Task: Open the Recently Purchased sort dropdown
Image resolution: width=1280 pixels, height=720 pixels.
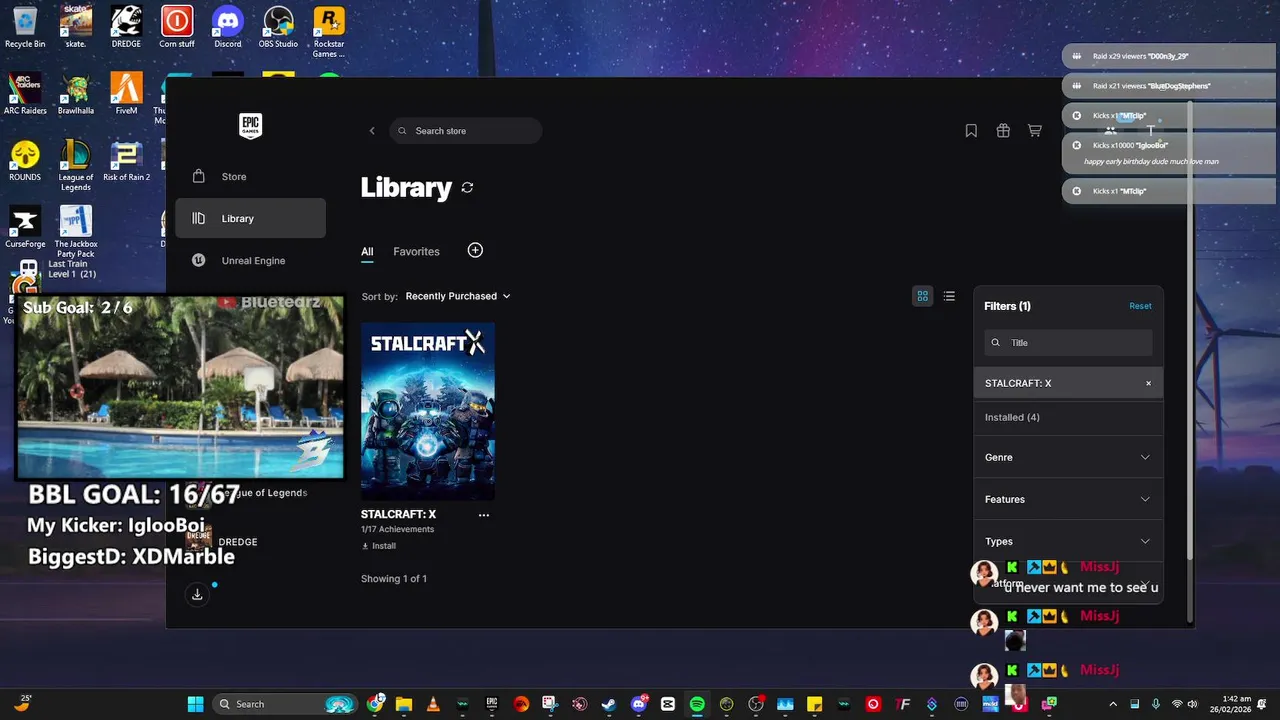Action: coord(458,296)
